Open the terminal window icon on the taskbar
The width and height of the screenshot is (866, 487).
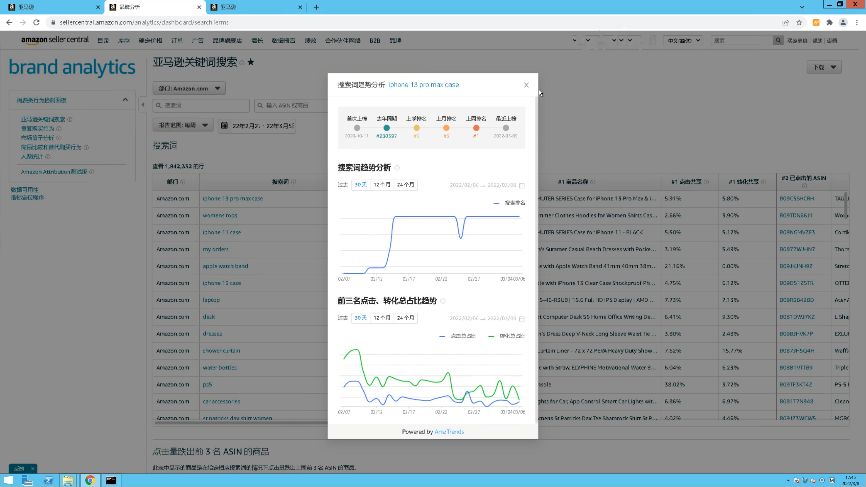click(111, 480)
